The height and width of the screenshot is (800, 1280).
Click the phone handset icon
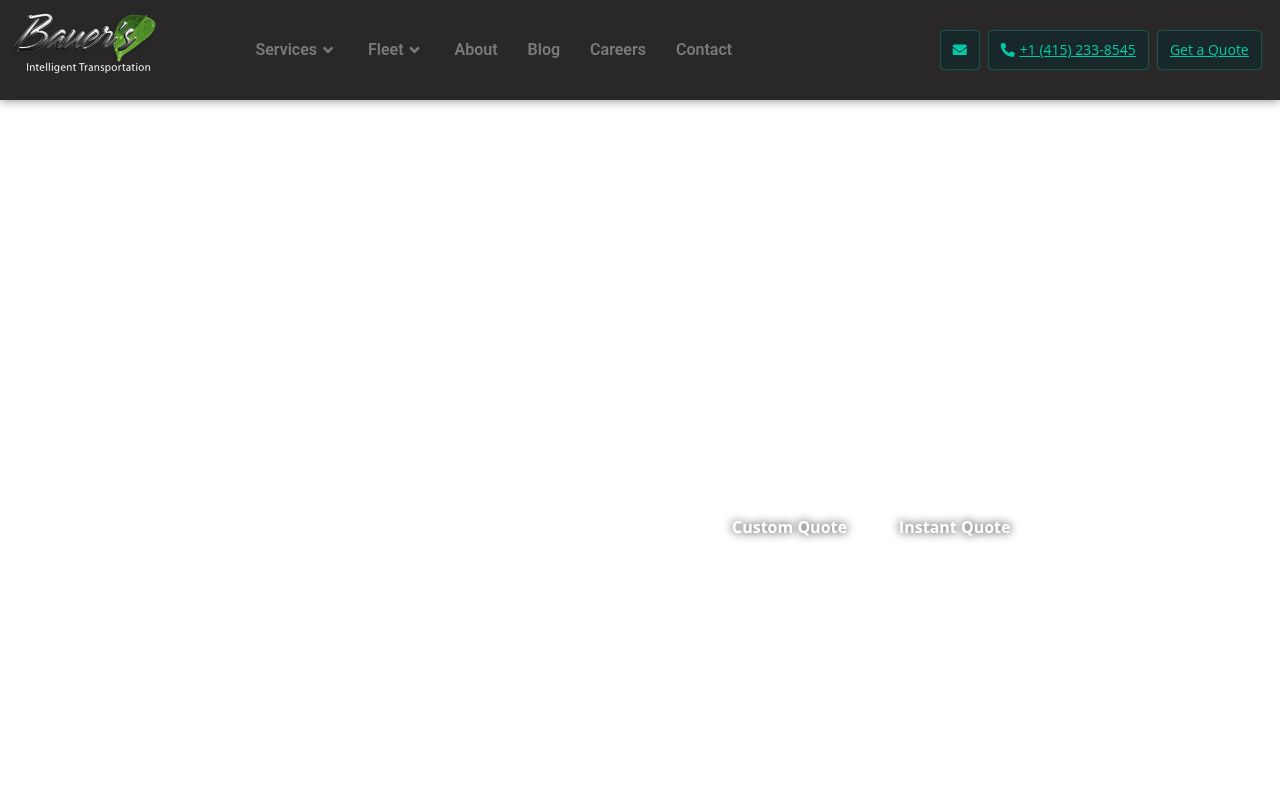(1007, 50)
